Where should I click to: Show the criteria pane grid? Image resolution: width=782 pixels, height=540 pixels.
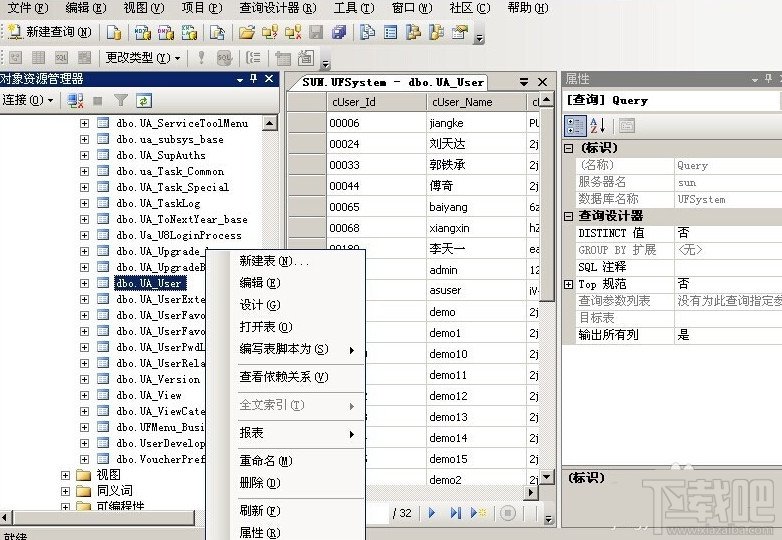tap(38, 58)
